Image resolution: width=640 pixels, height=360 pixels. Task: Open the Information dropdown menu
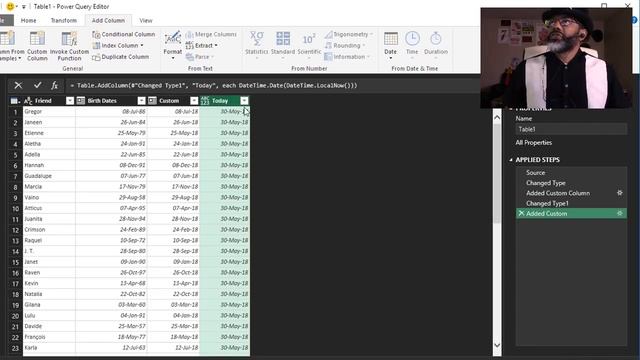pos(347,57)
